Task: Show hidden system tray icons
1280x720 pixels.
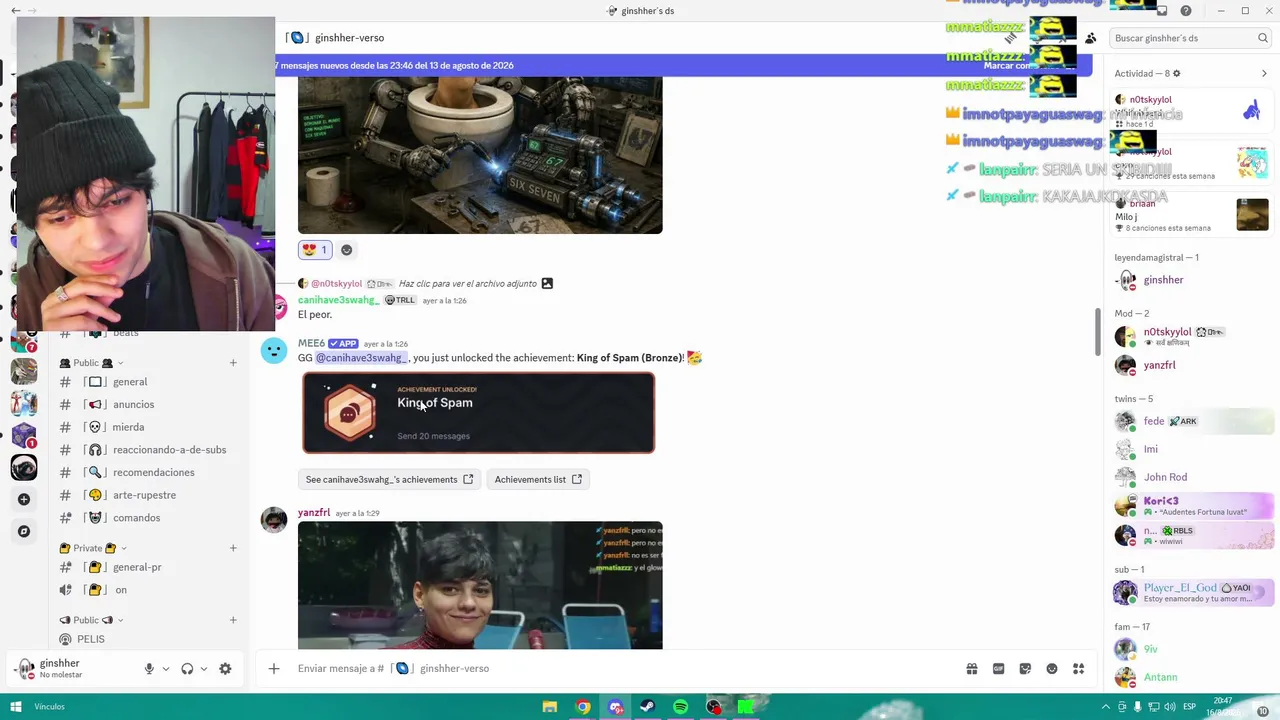Action: point(1106,707)
